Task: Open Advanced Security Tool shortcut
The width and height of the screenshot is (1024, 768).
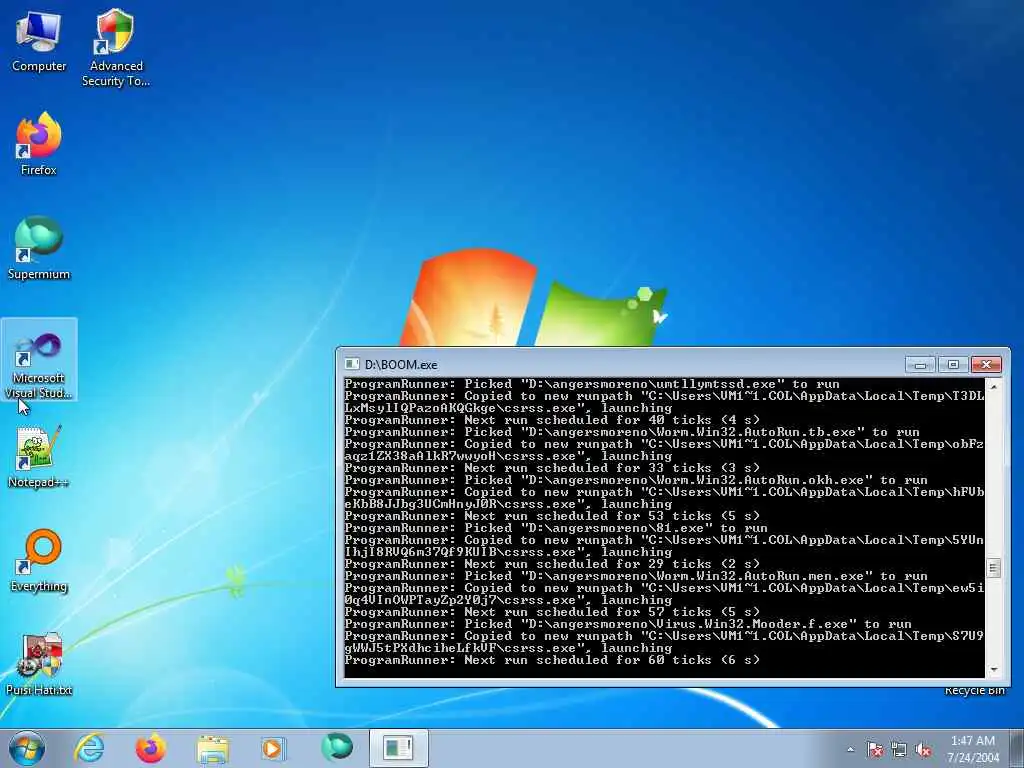Action: 116,47
